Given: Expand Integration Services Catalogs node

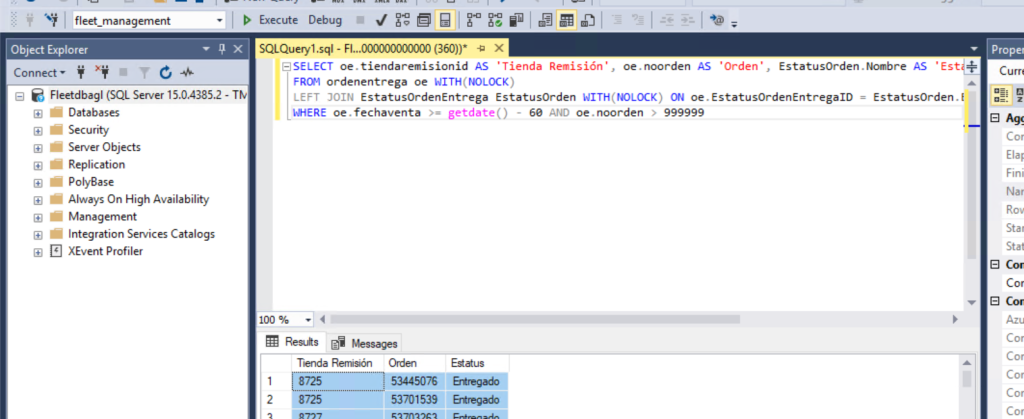Looking at the screenshot, I should point(38,234).
